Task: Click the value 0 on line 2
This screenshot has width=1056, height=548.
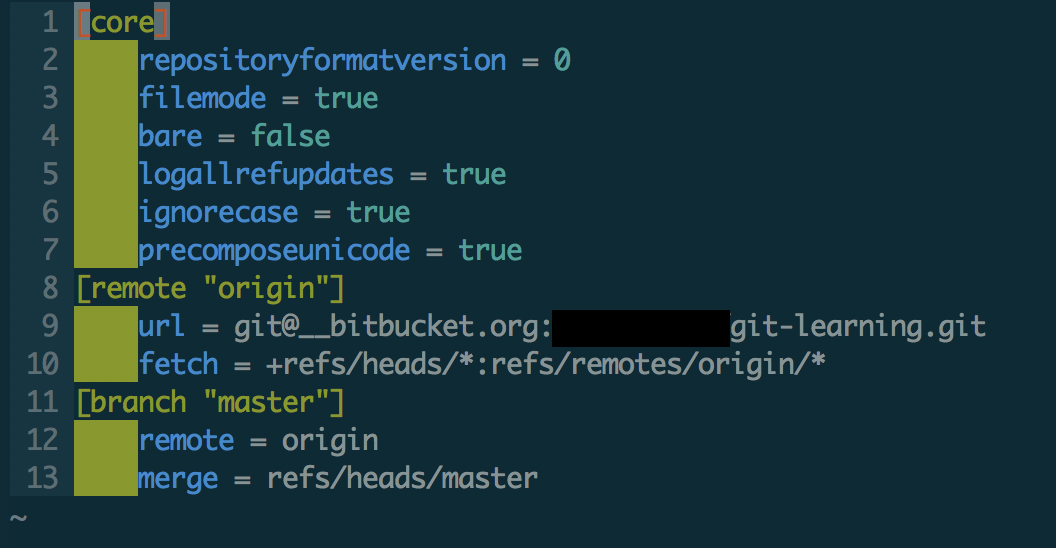Action: coord(562,60)
